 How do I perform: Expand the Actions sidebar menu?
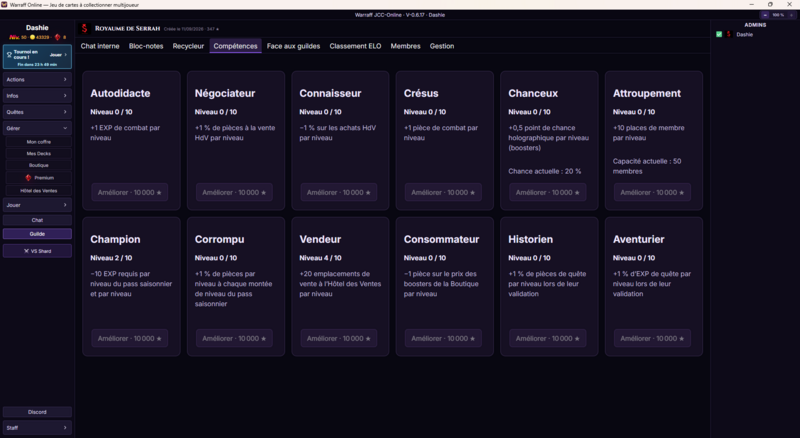point(37,80)
